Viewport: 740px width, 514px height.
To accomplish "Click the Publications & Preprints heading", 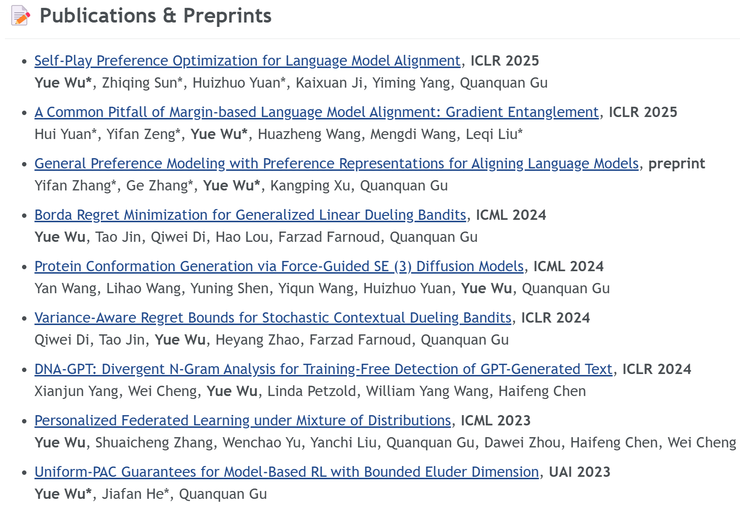I will tap(155, 16).
